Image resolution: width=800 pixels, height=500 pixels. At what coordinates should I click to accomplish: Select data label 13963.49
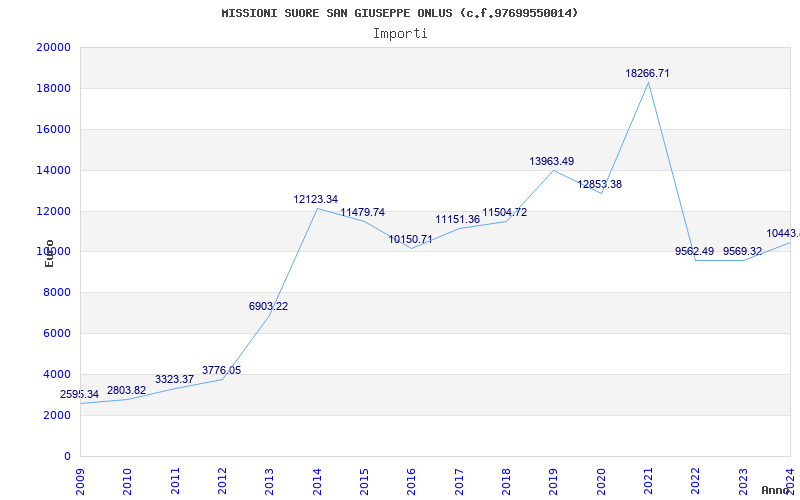point(552,161)
